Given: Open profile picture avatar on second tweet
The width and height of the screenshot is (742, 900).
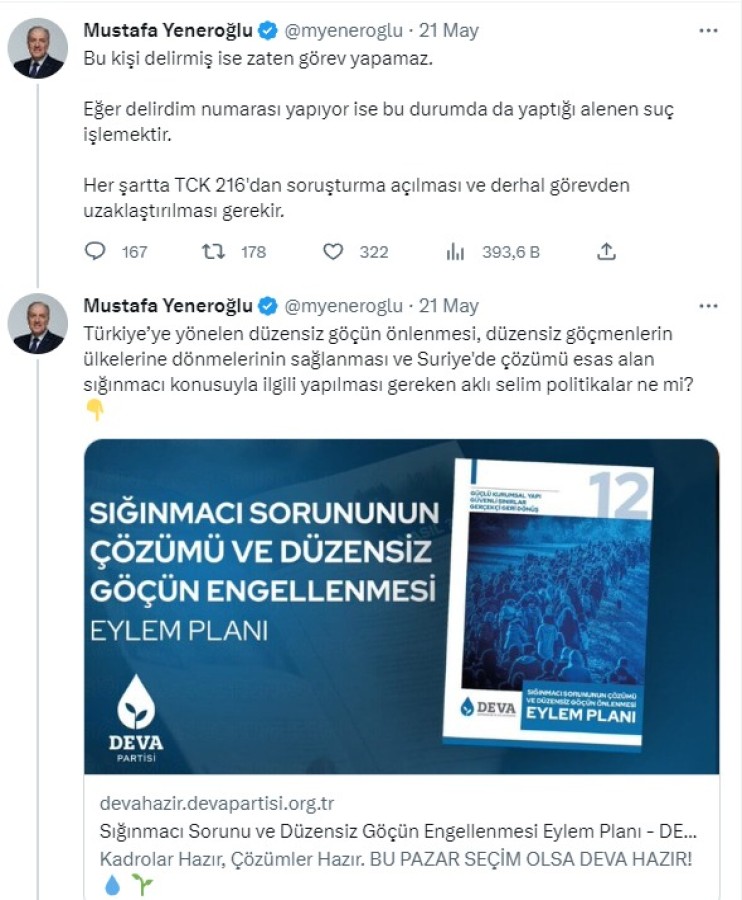Looking at the screenshot, I should (x=38, y=324).
